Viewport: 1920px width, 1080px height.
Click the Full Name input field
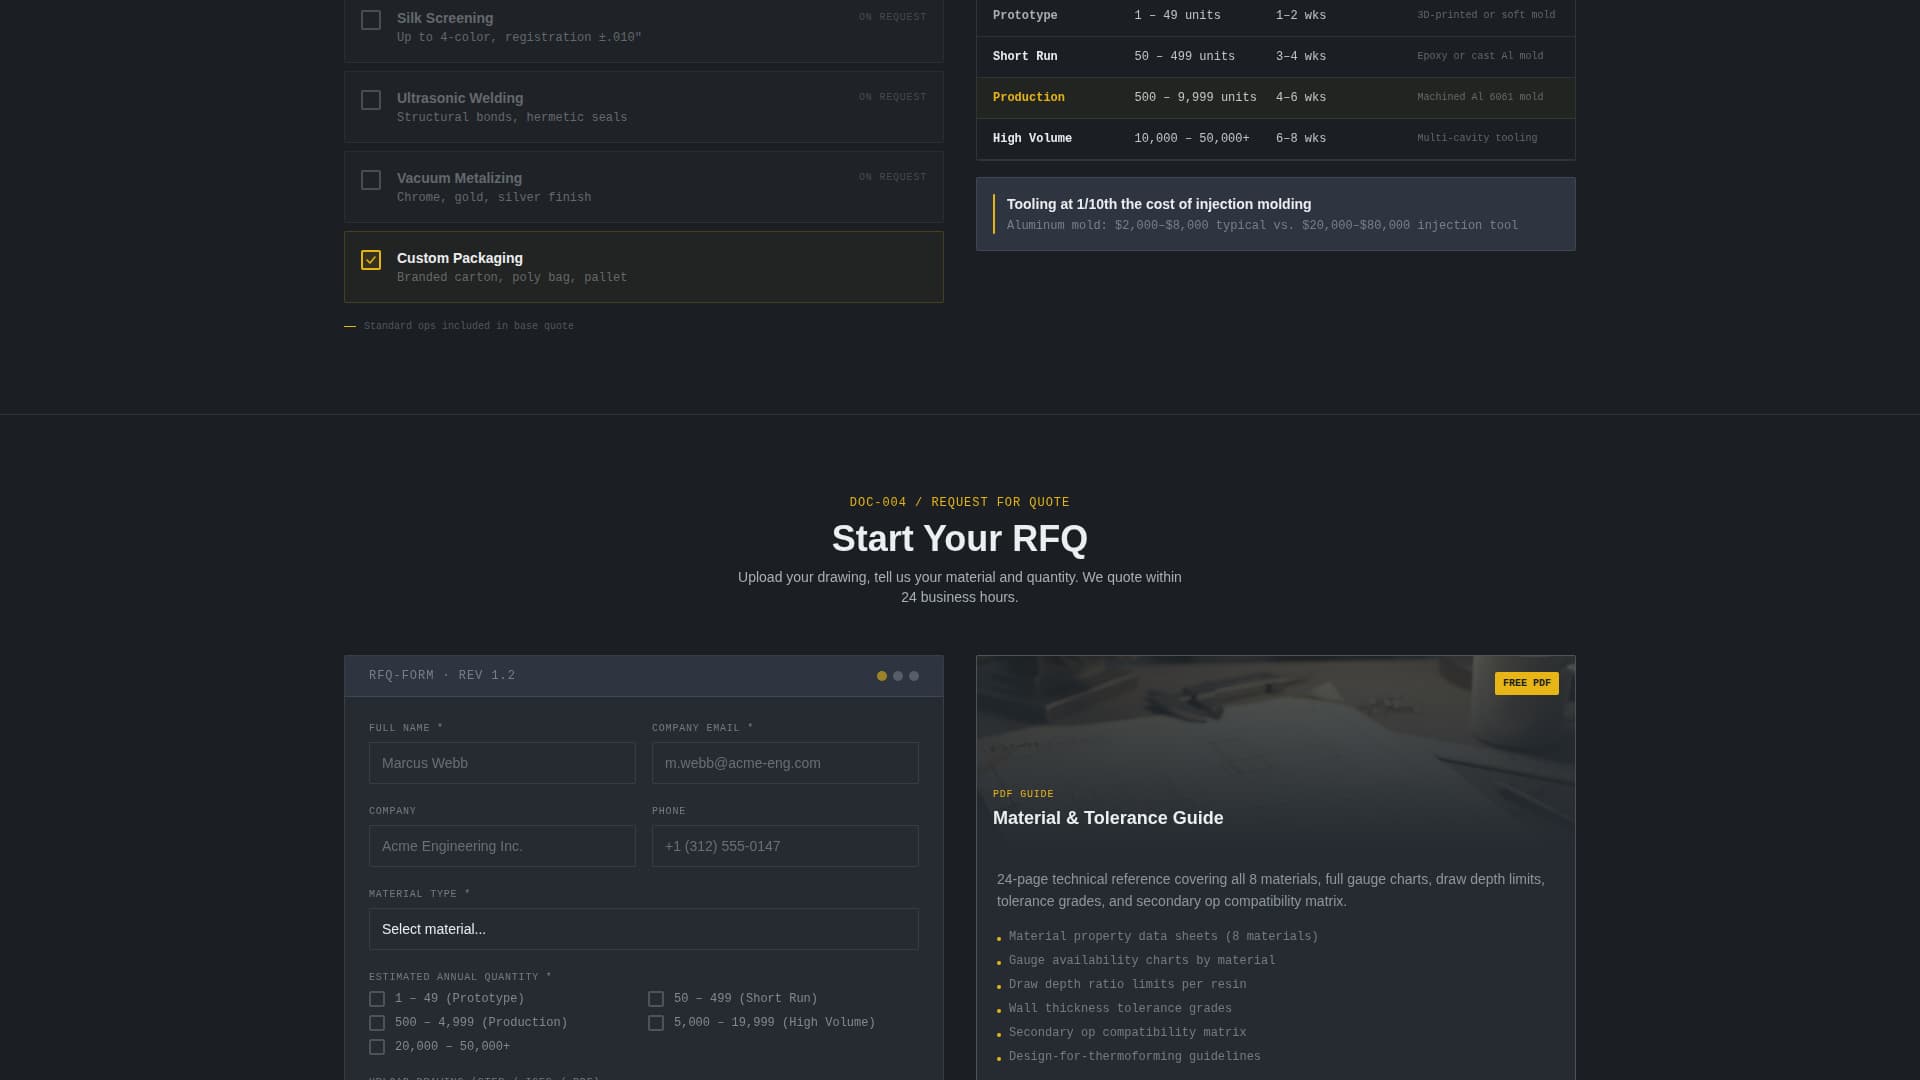point(502,762)
